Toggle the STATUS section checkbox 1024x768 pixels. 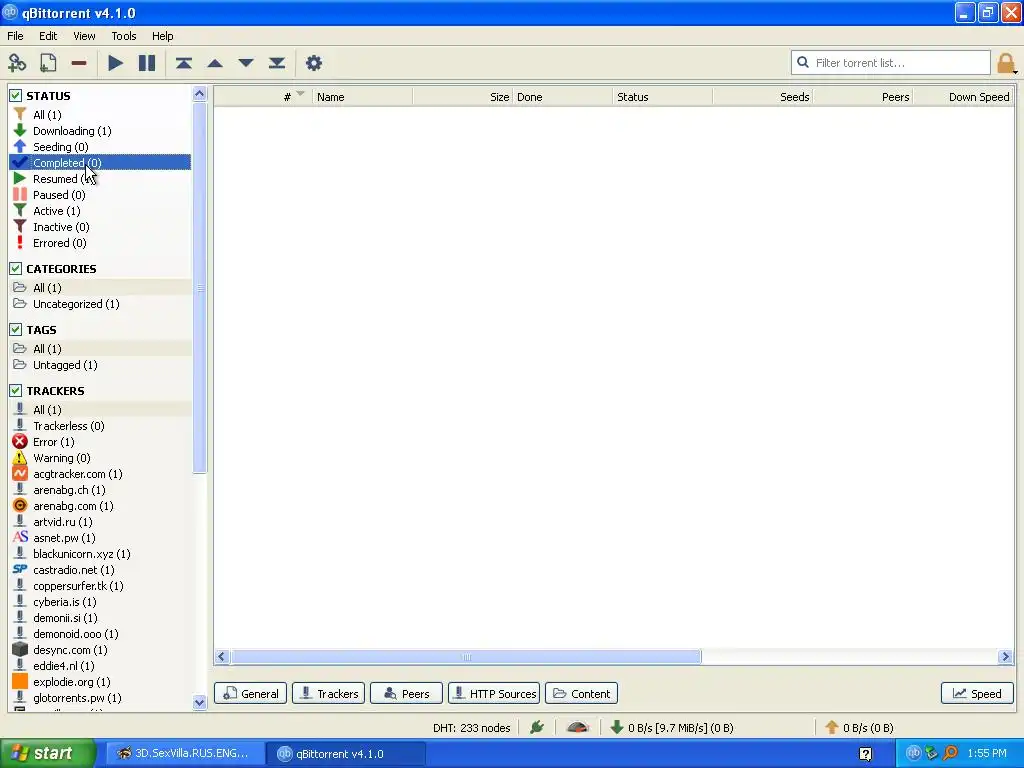[16, 95]
